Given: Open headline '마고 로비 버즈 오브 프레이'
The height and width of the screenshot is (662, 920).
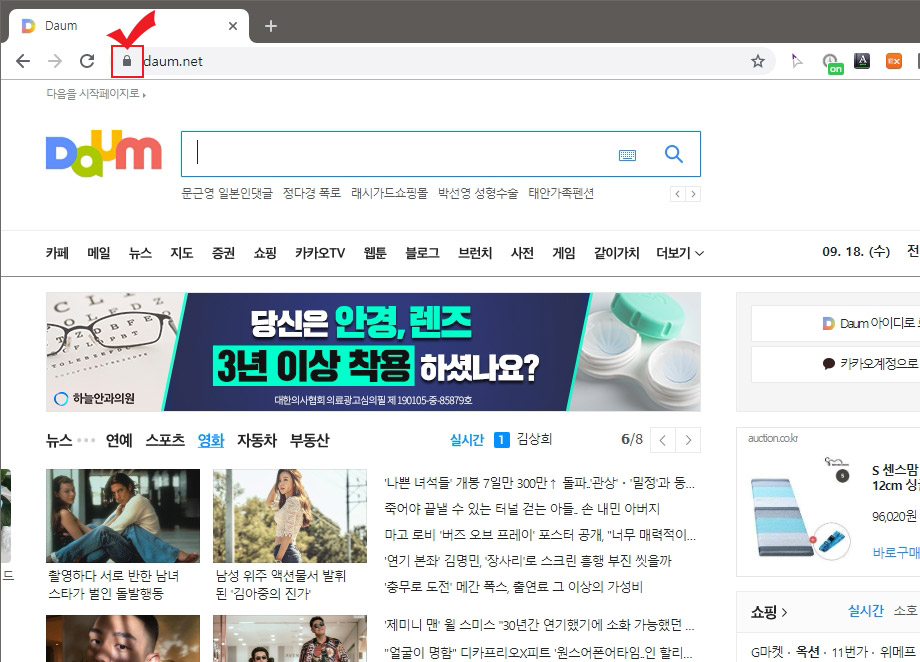Looking at the screenshot, I should pos(540,535).
